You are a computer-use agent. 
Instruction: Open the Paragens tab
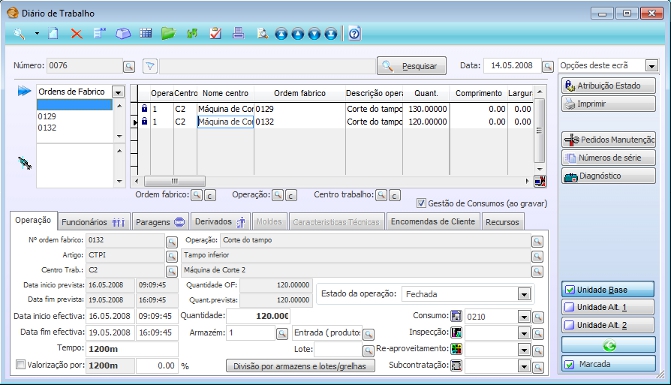[160, 222]
